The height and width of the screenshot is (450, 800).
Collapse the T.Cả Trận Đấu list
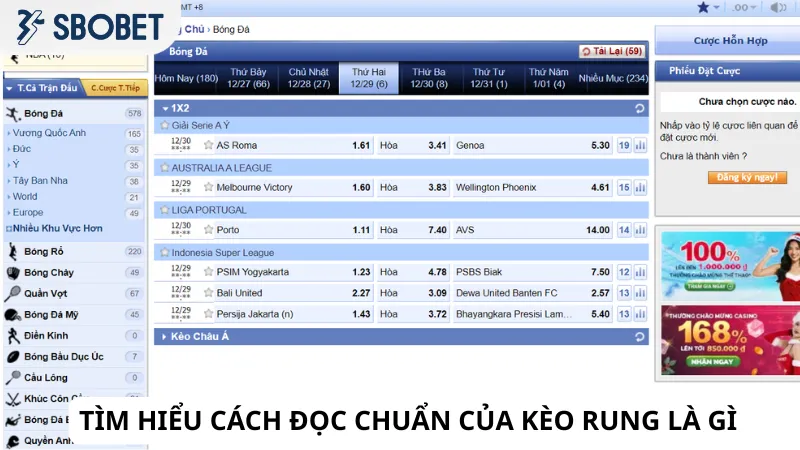[x=9, y=88]
